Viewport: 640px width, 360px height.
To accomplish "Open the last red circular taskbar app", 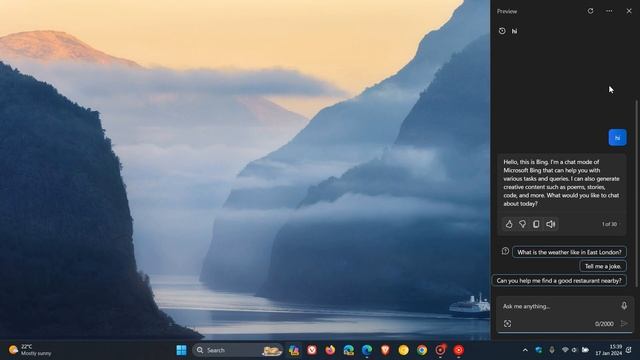I will 459,350.
